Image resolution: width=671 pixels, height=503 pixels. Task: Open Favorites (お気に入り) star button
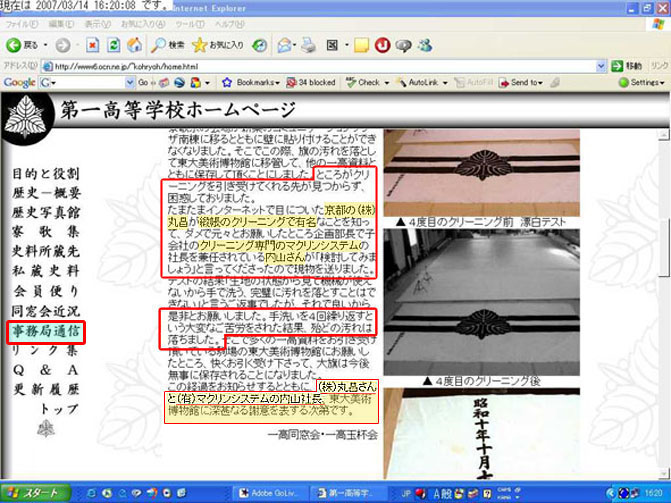218,45
